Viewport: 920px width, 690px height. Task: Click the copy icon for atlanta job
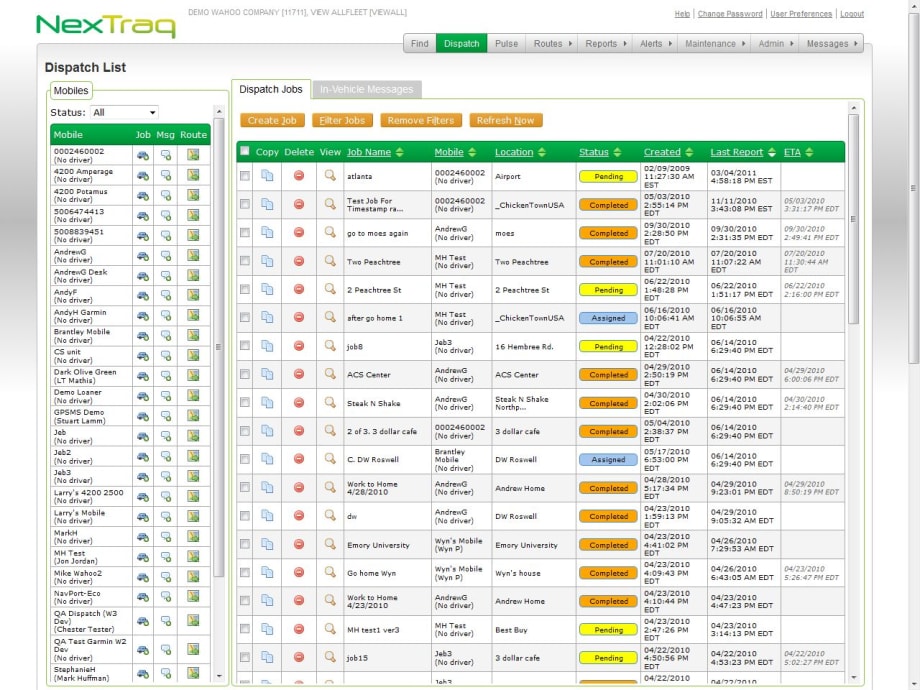pyautogui.click(x=267, y=176)
